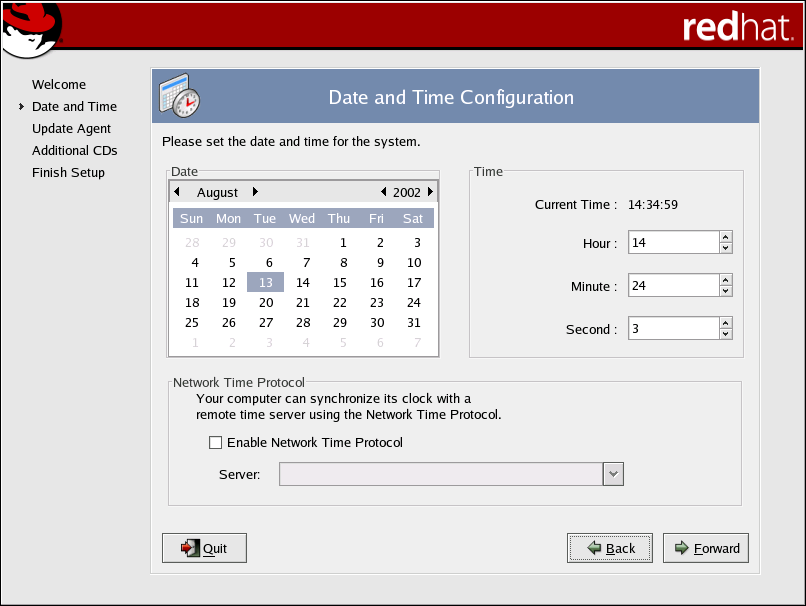The height and width of the screenshot is (606, 806).
Task: Open the NTP Server dropdown list
Action: tap(613, 474)
